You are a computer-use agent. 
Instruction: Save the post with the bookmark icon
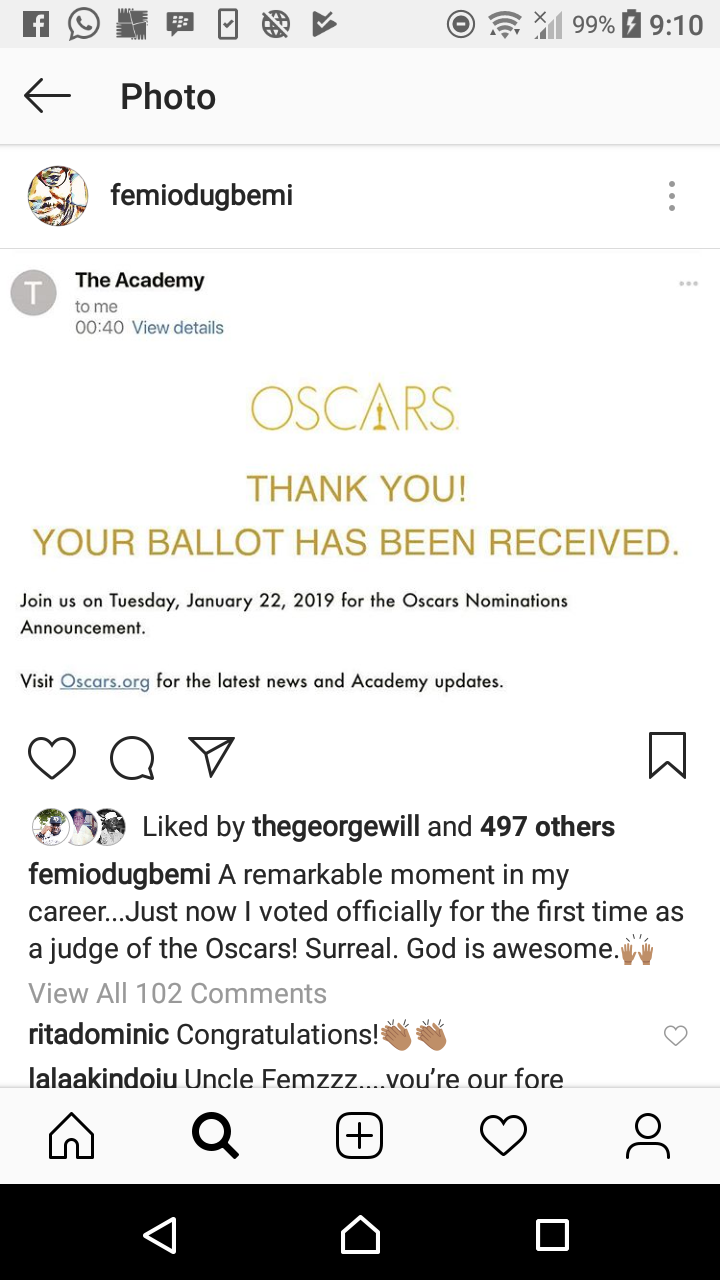pos(667,757)
